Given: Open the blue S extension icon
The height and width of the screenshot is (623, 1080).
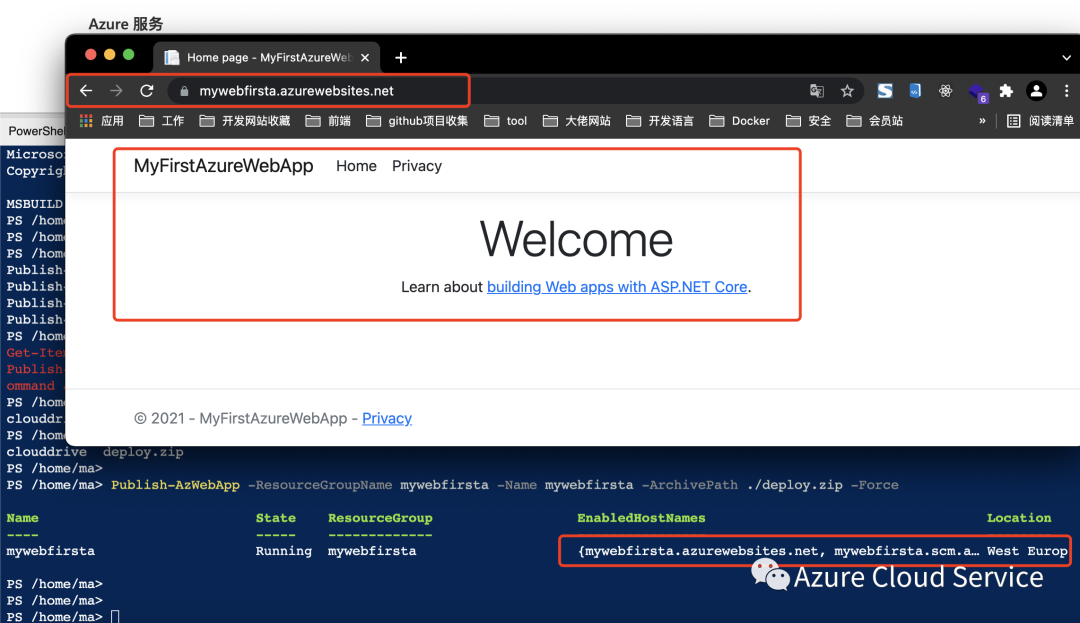Looking at the screenshot, I should tap(884, 91).
